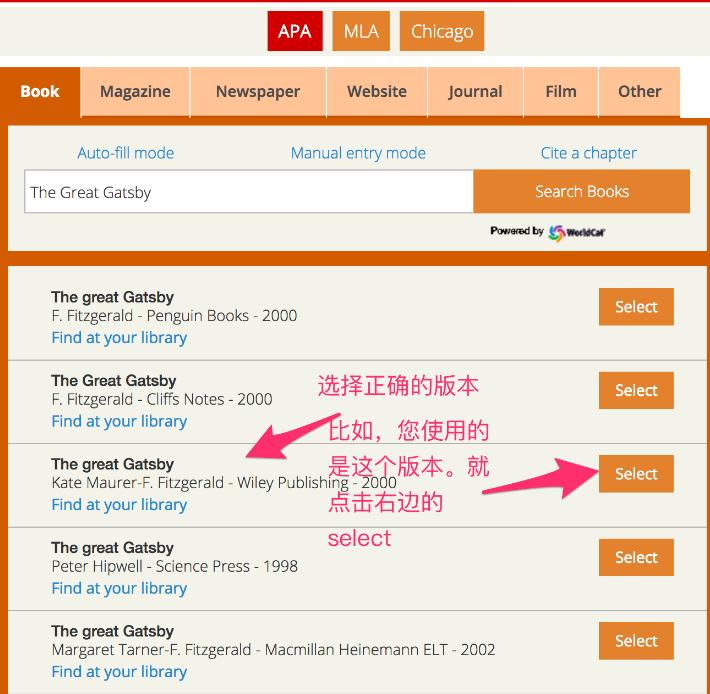Viewport: 710px width, 694px height.
Task: Click the title above Kate Maurer result
Action: coord(113,464)
